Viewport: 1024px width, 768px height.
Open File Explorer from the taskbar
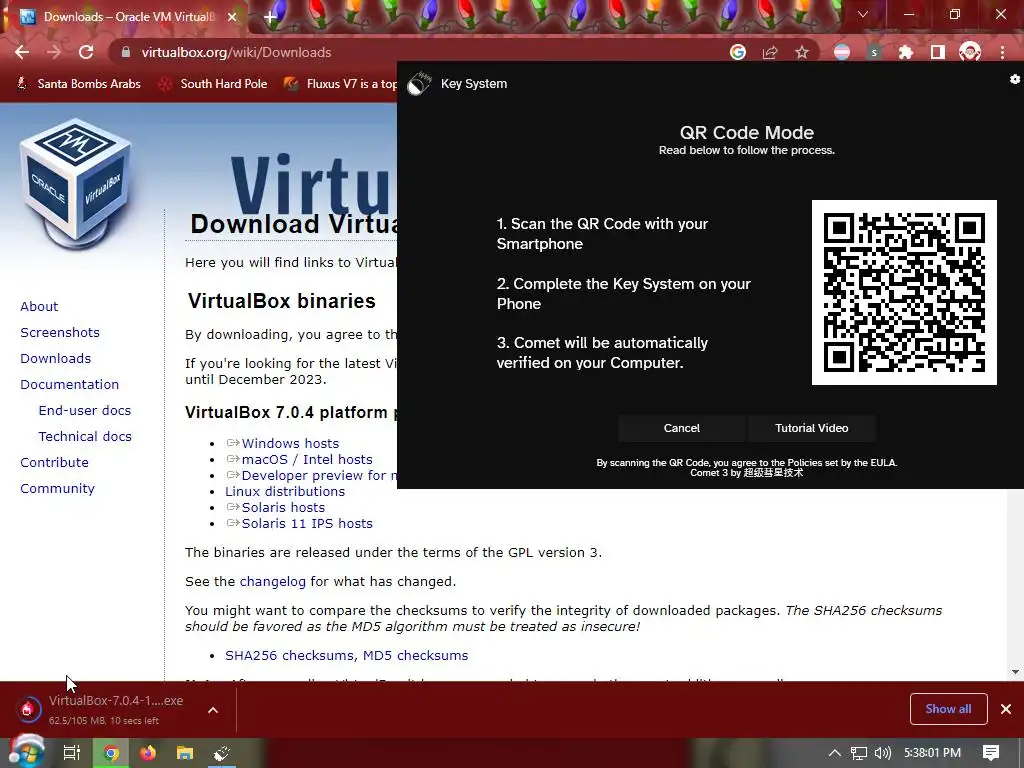(x=185, y=753)
